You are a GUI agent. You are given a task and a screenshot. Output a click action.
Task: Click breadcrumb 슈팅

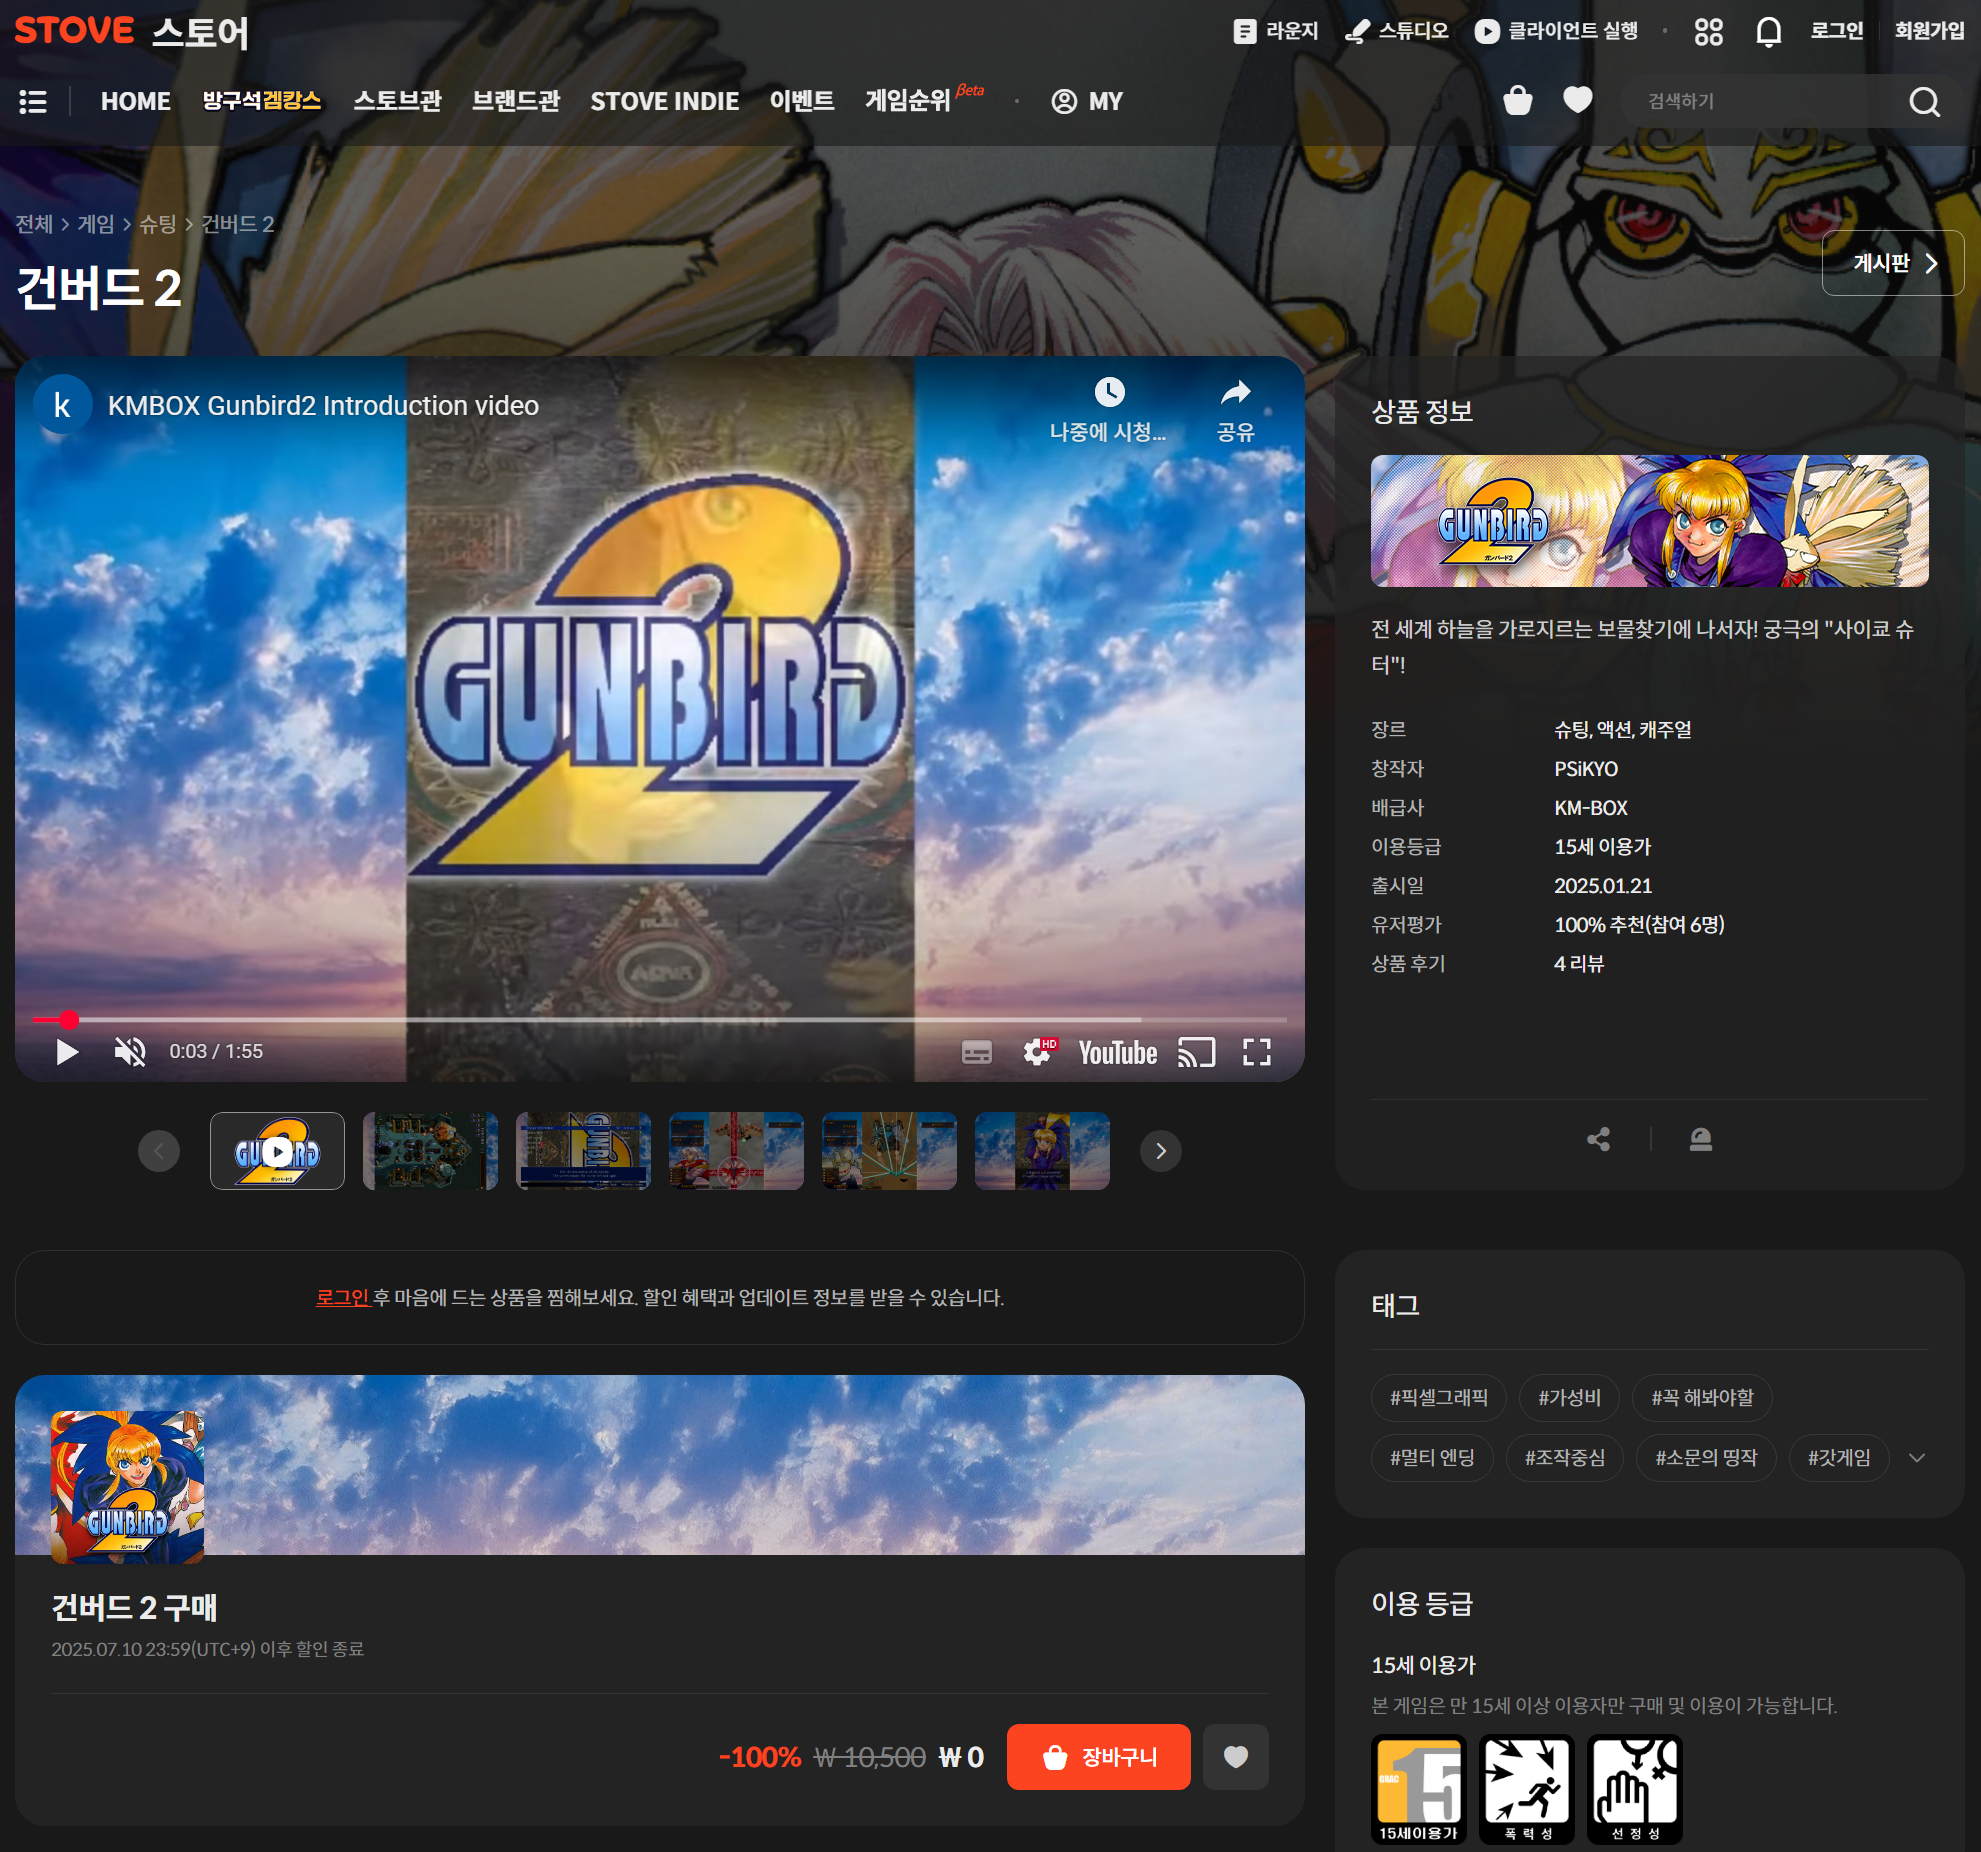coord(157,224)
